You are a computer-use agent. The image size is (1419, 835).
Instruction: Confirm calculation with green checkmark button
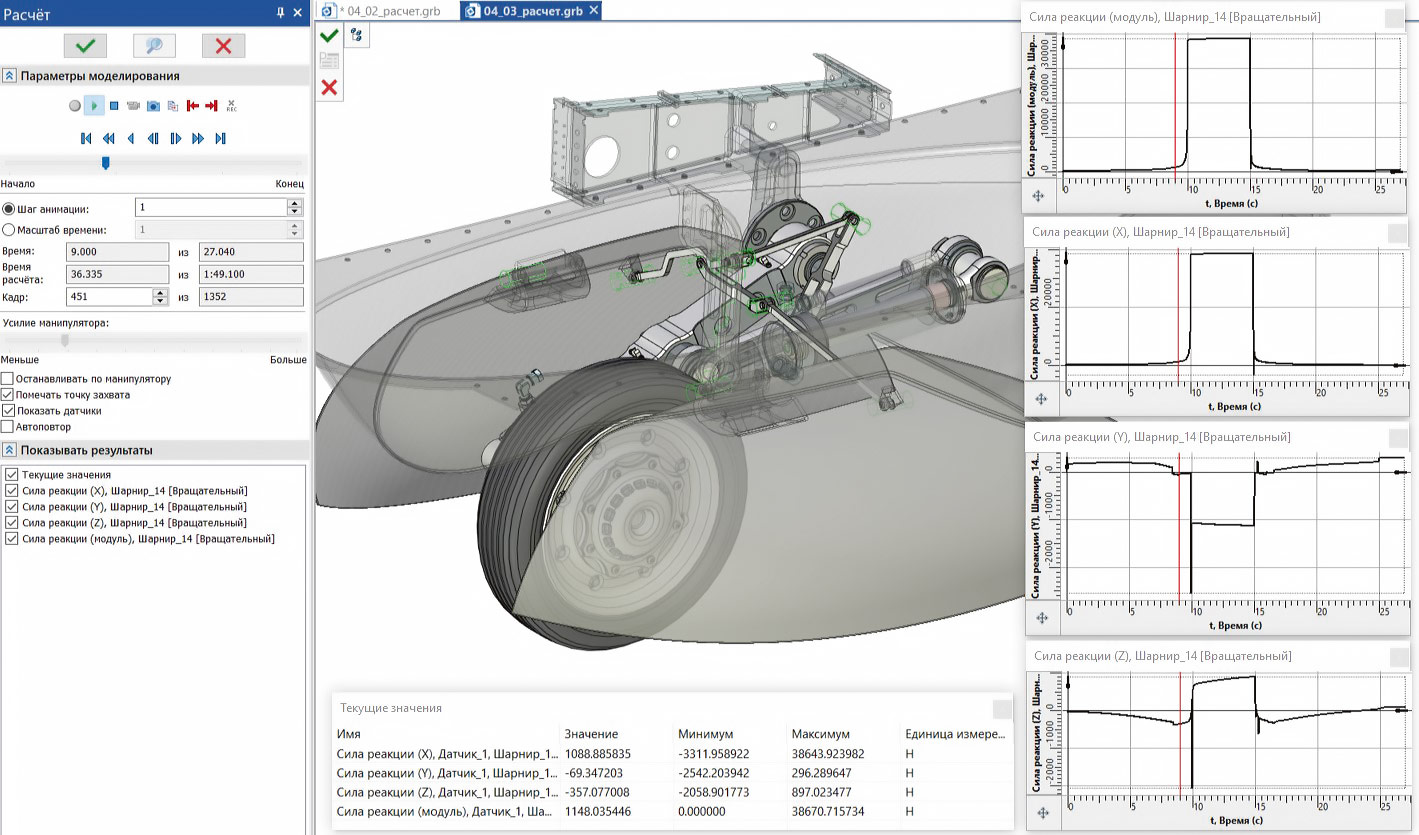tap(85, 45)
